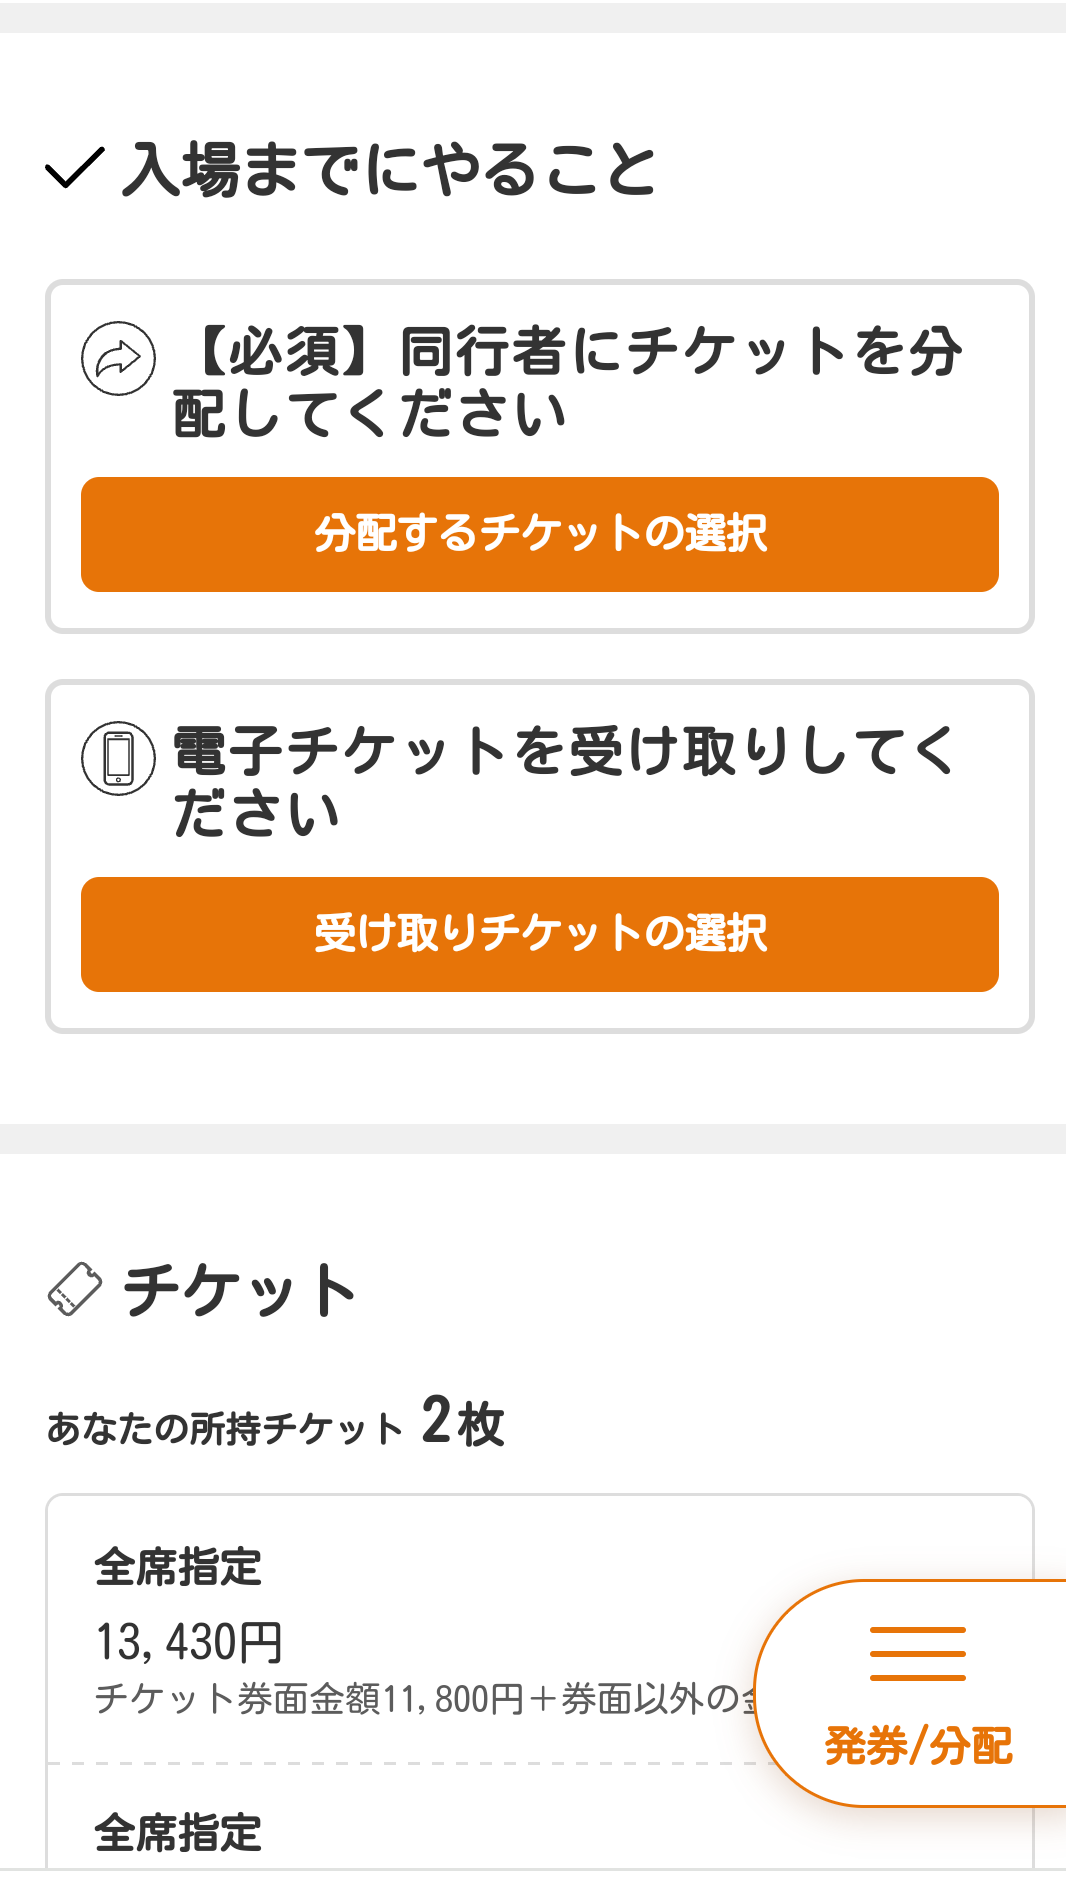Tap the 発券/分配 floating menu label
The image size is (1066, 1890).
point(918,1746)
